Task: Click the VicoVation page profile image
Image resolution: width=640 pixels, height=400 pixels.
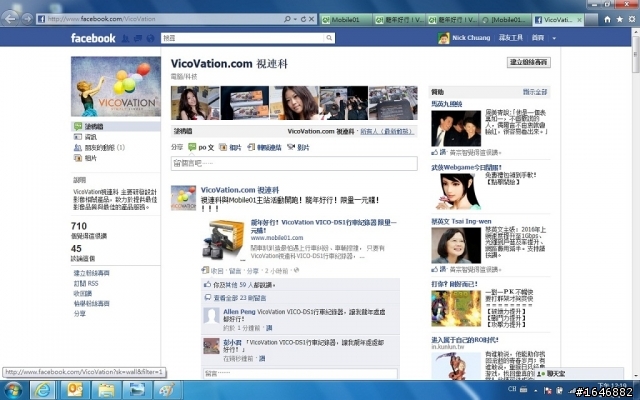Action: [116, 87]
